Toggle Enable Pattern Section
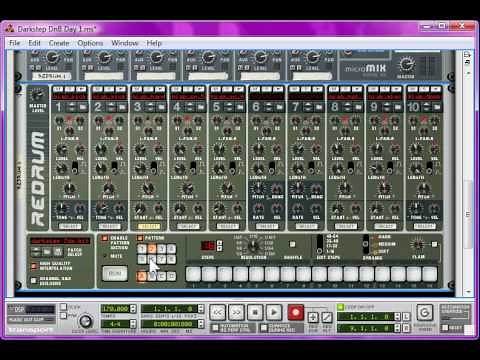This screenshot has width=480, height=360. pos(105,238)
